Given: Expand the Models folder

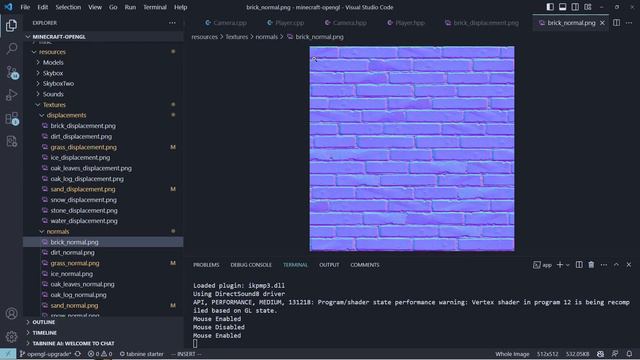Looking at the screenshot, I should 103,62.
